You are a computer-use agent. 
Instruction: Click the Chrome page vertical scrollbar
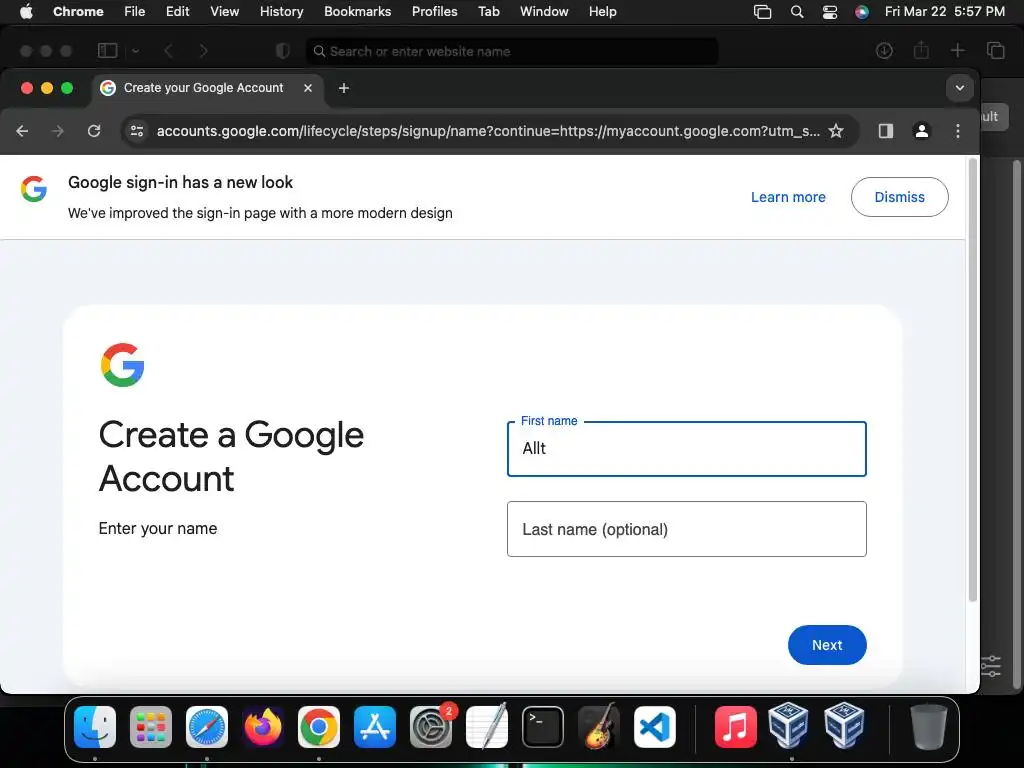(972, 380)
